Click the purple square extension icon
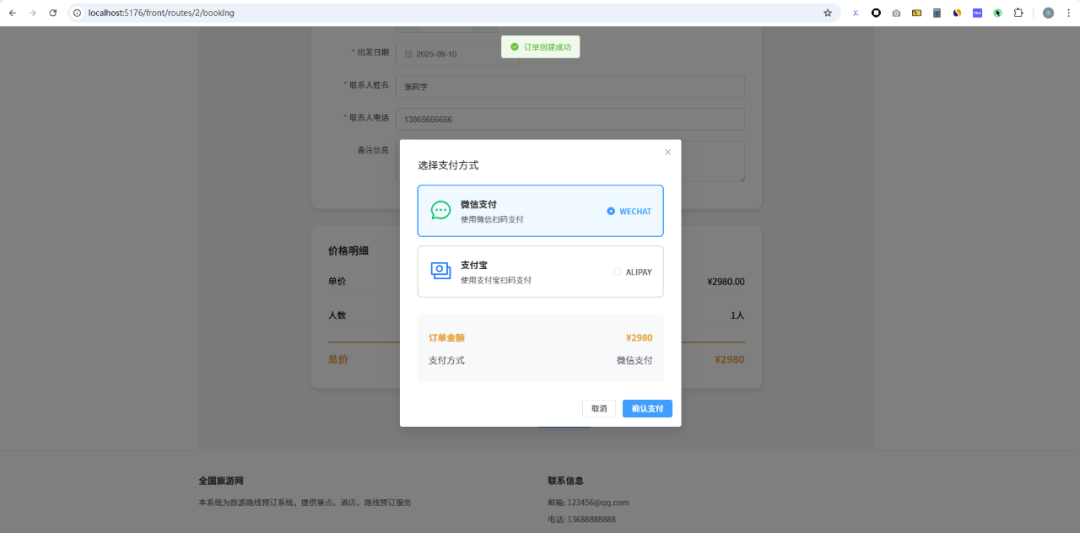The height and width of the screenshot is (533, 1080). tap(977, 12)
